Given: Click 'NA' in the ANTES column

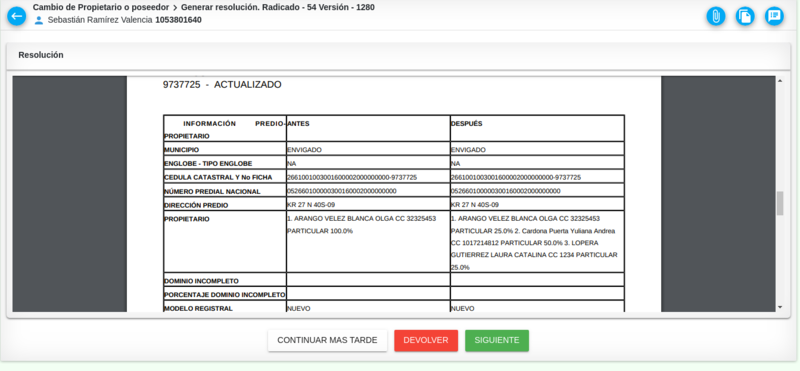Looking at the screenshot, I should coord(291,164).
